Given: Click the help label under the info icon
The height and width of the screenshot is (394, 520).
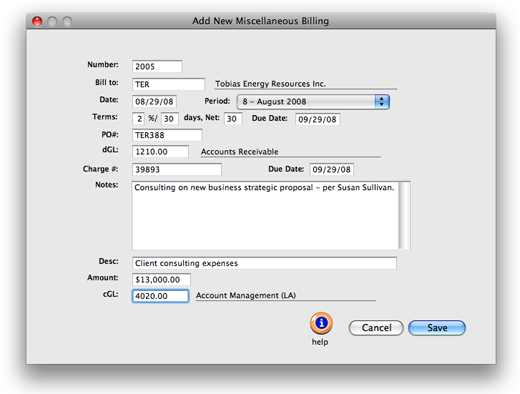Looking at the screenshot, I should pos(320,342).
